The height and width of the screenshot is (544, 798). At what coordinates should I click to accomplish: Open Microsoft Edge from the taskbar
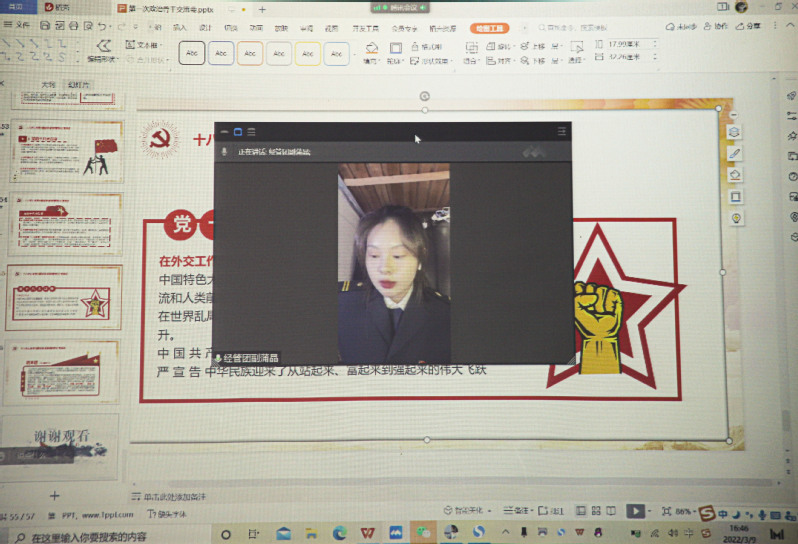339,533
